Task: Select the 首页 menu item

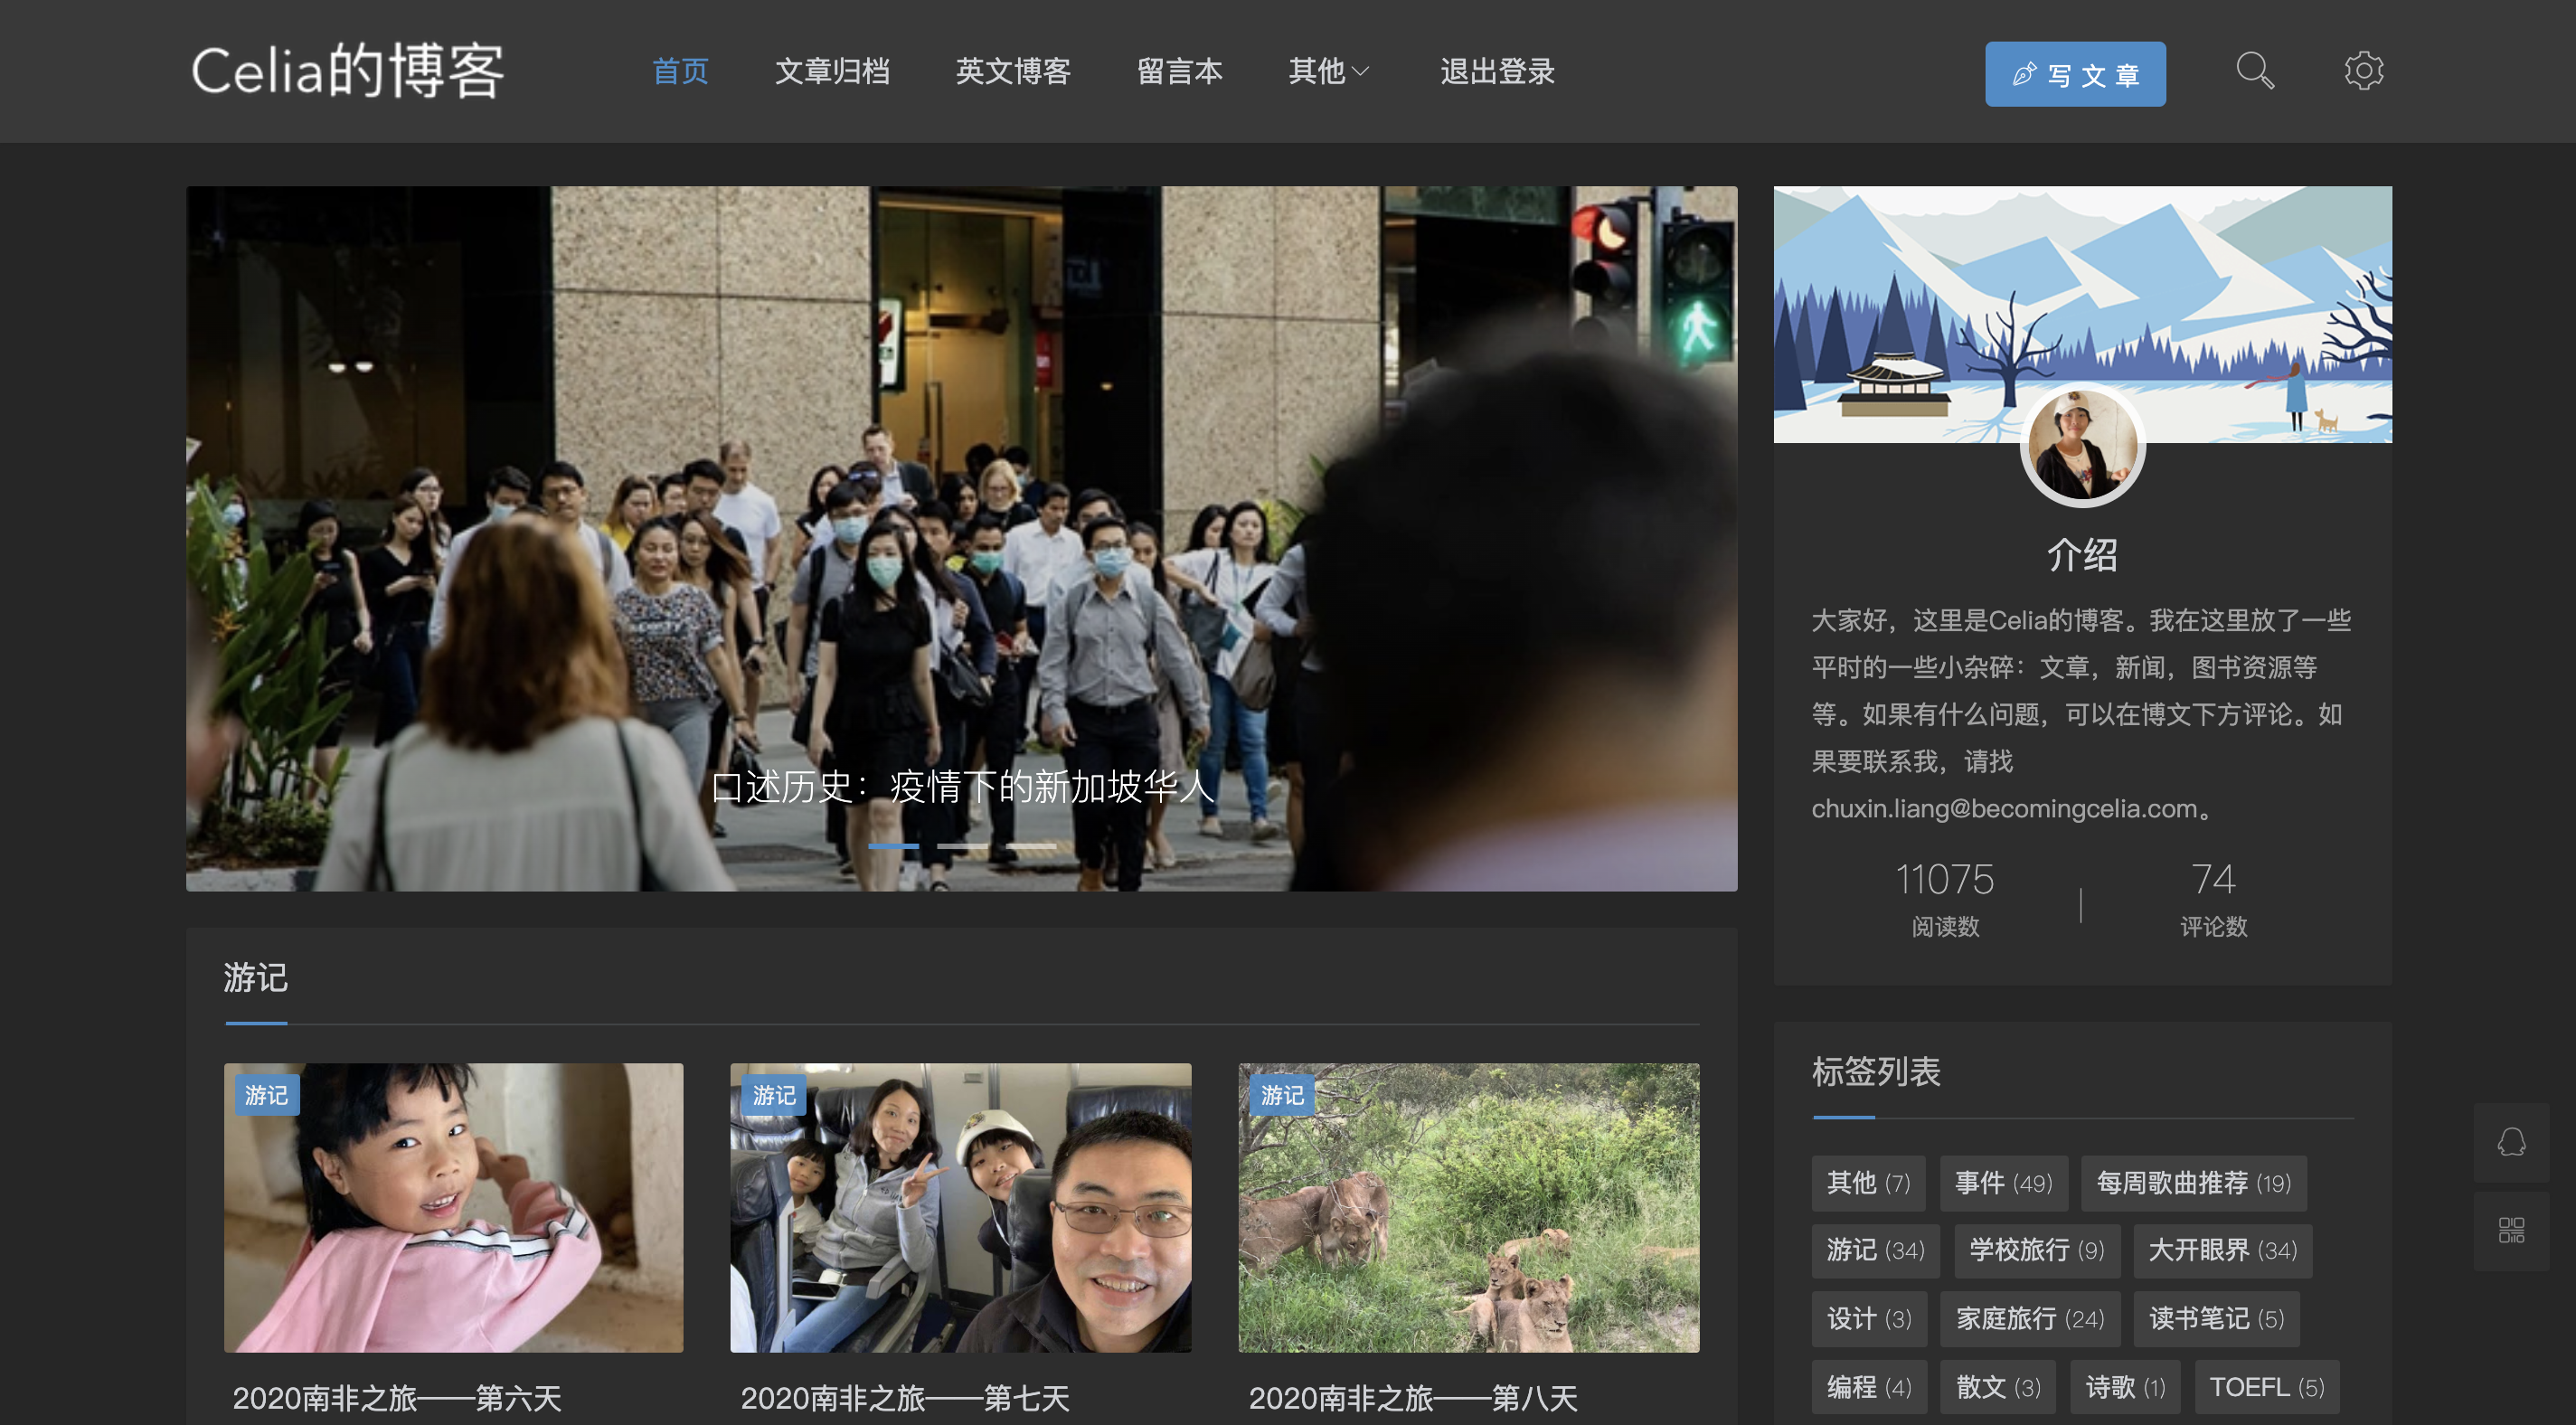Action: [681, 71]
